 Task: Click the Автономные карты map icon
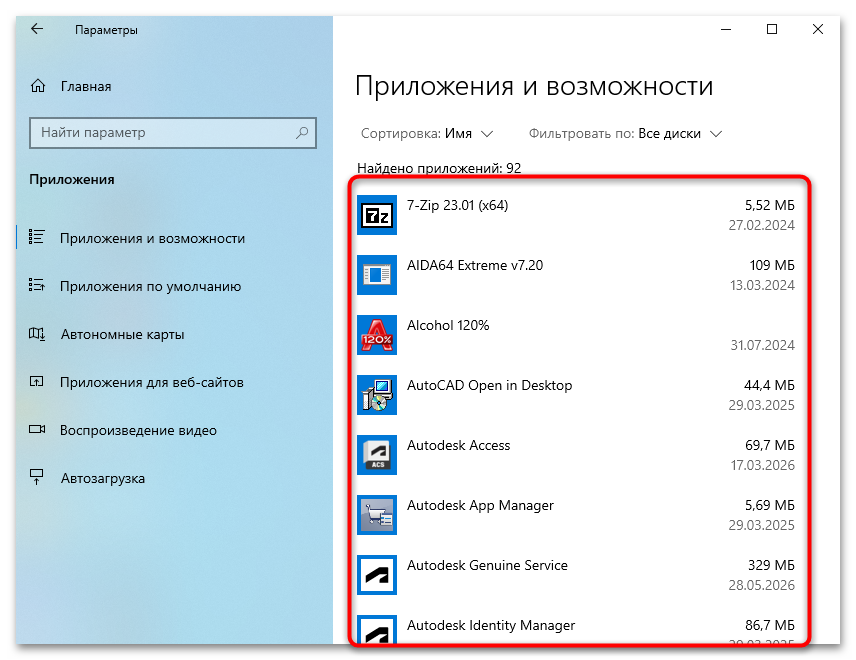click(x=37, y=334)
